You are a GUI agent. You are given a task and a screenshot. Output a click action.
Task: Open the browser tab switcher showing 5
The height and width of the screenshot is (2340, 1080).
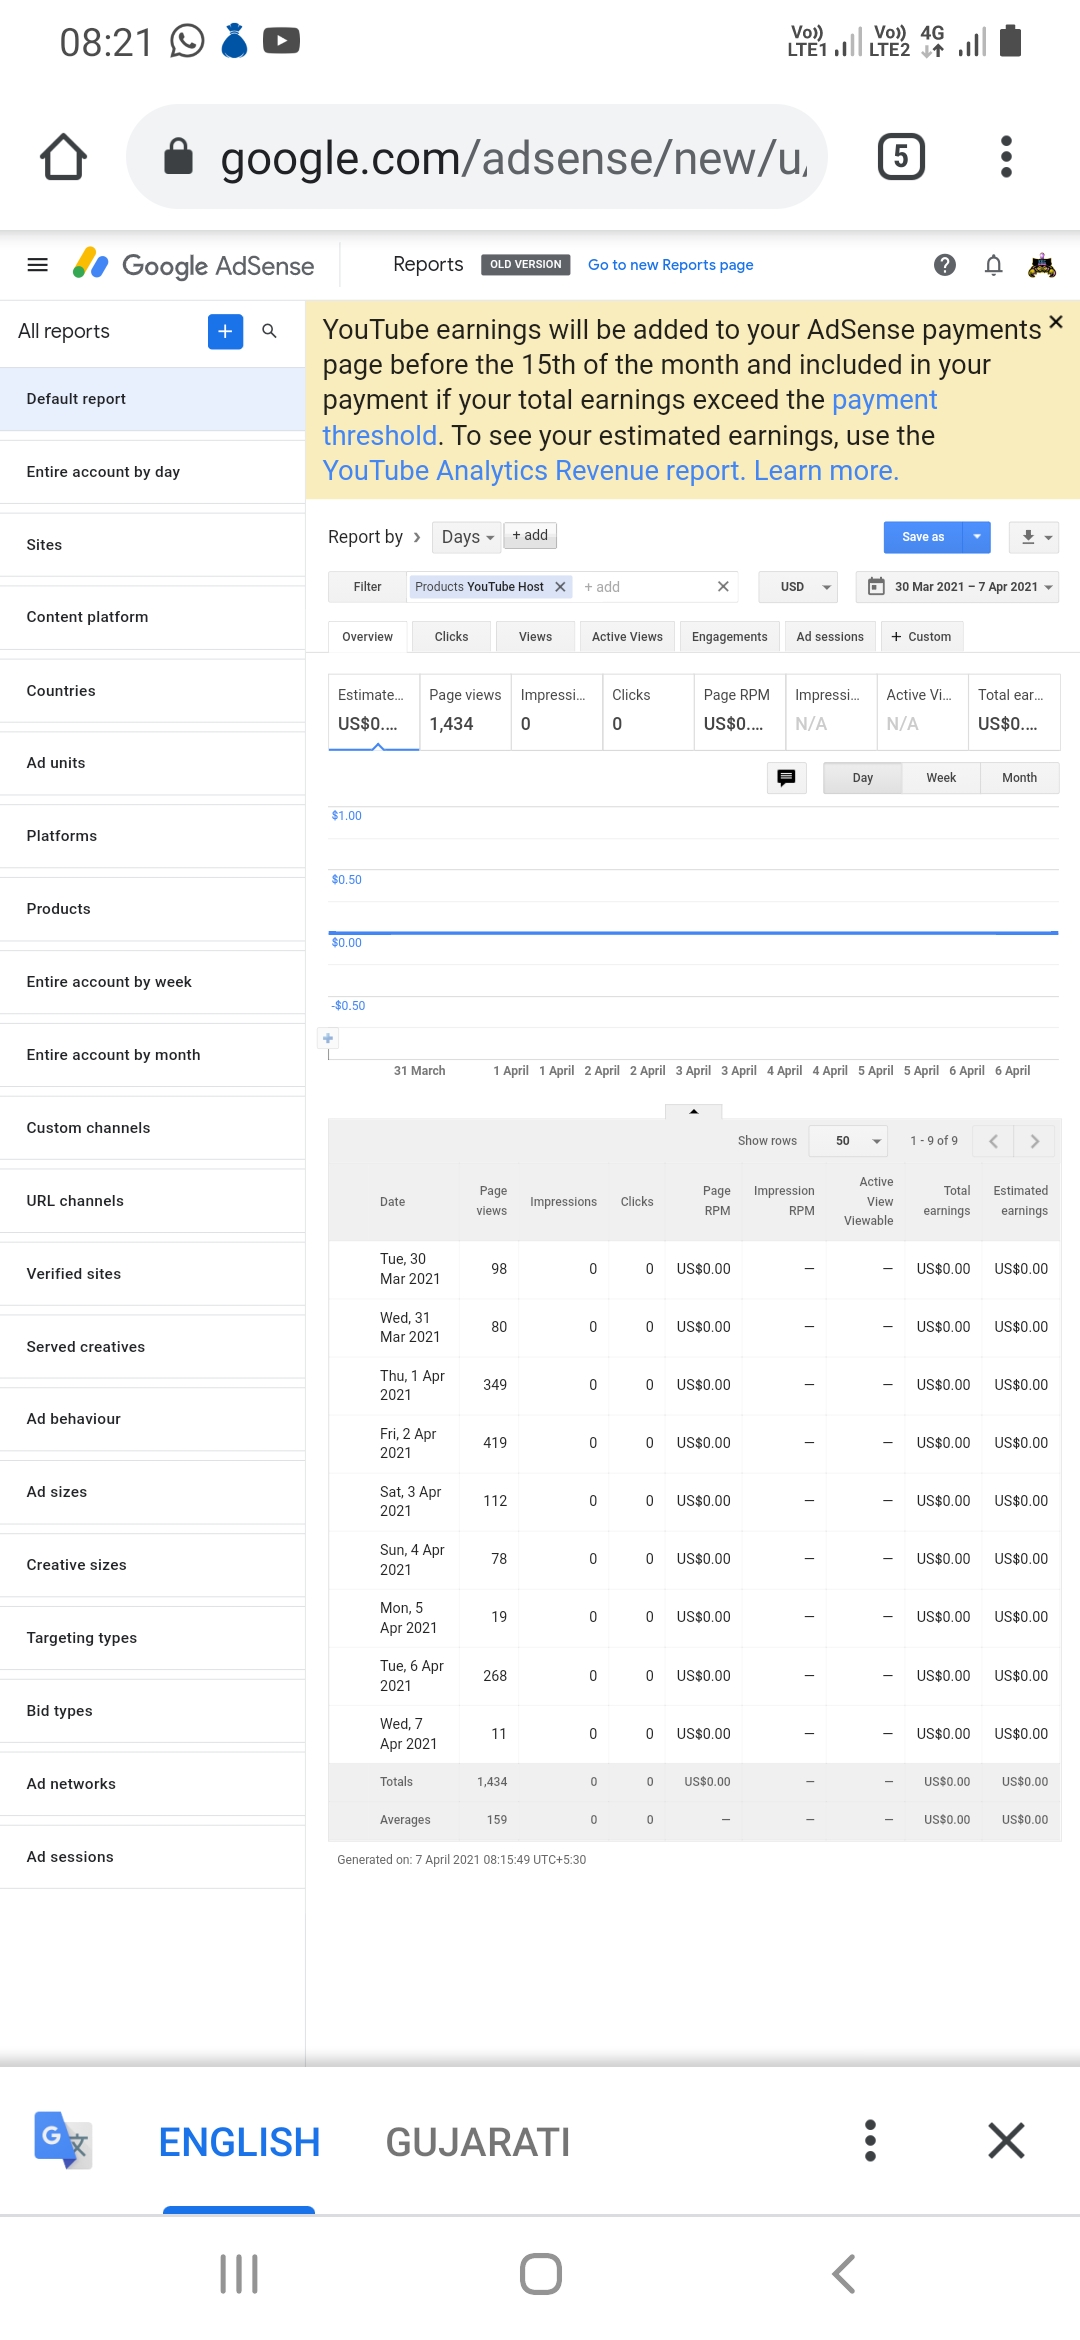tap(901, 157)
